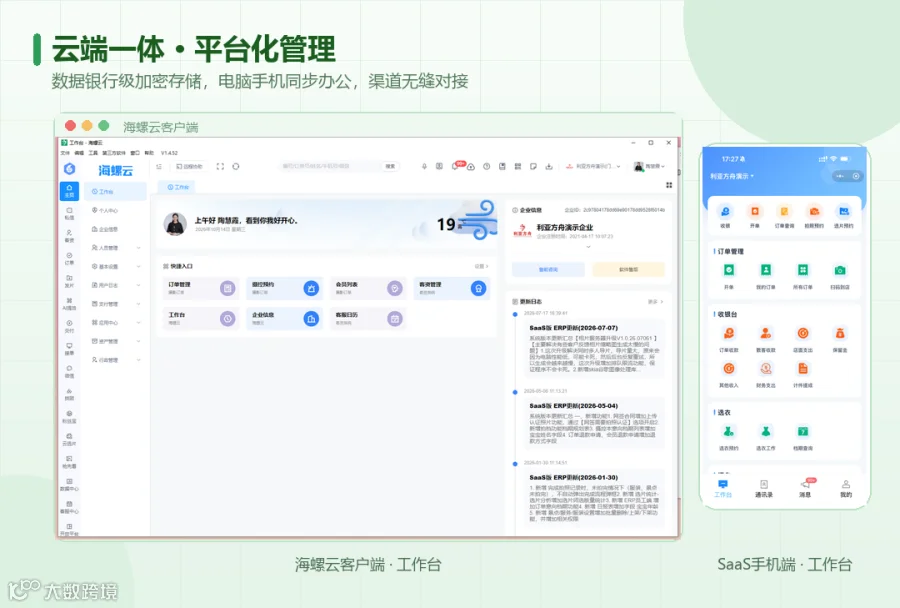Click the microphone icon in toolbar
The image size is (900, 608).
click(x=424, y=166)
